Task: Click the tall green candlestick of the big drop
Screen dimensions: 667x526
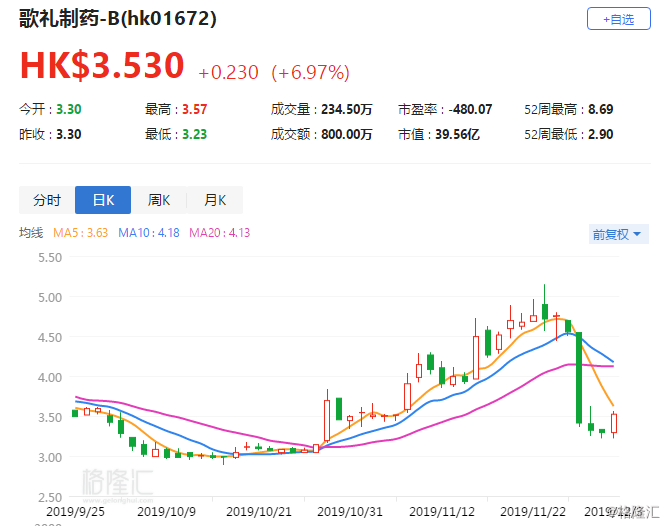Action: pyautogui.click(x=579, y=378)
